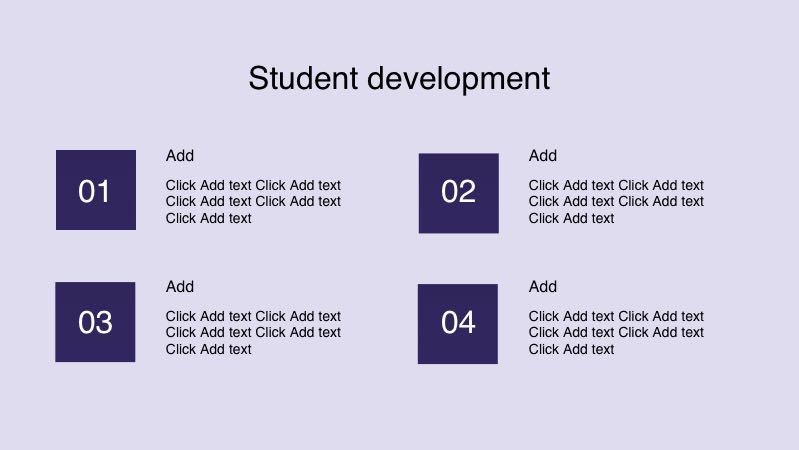Click first body text line next to 02
This screenshot has height=450, width=799.
click(616, 185)
